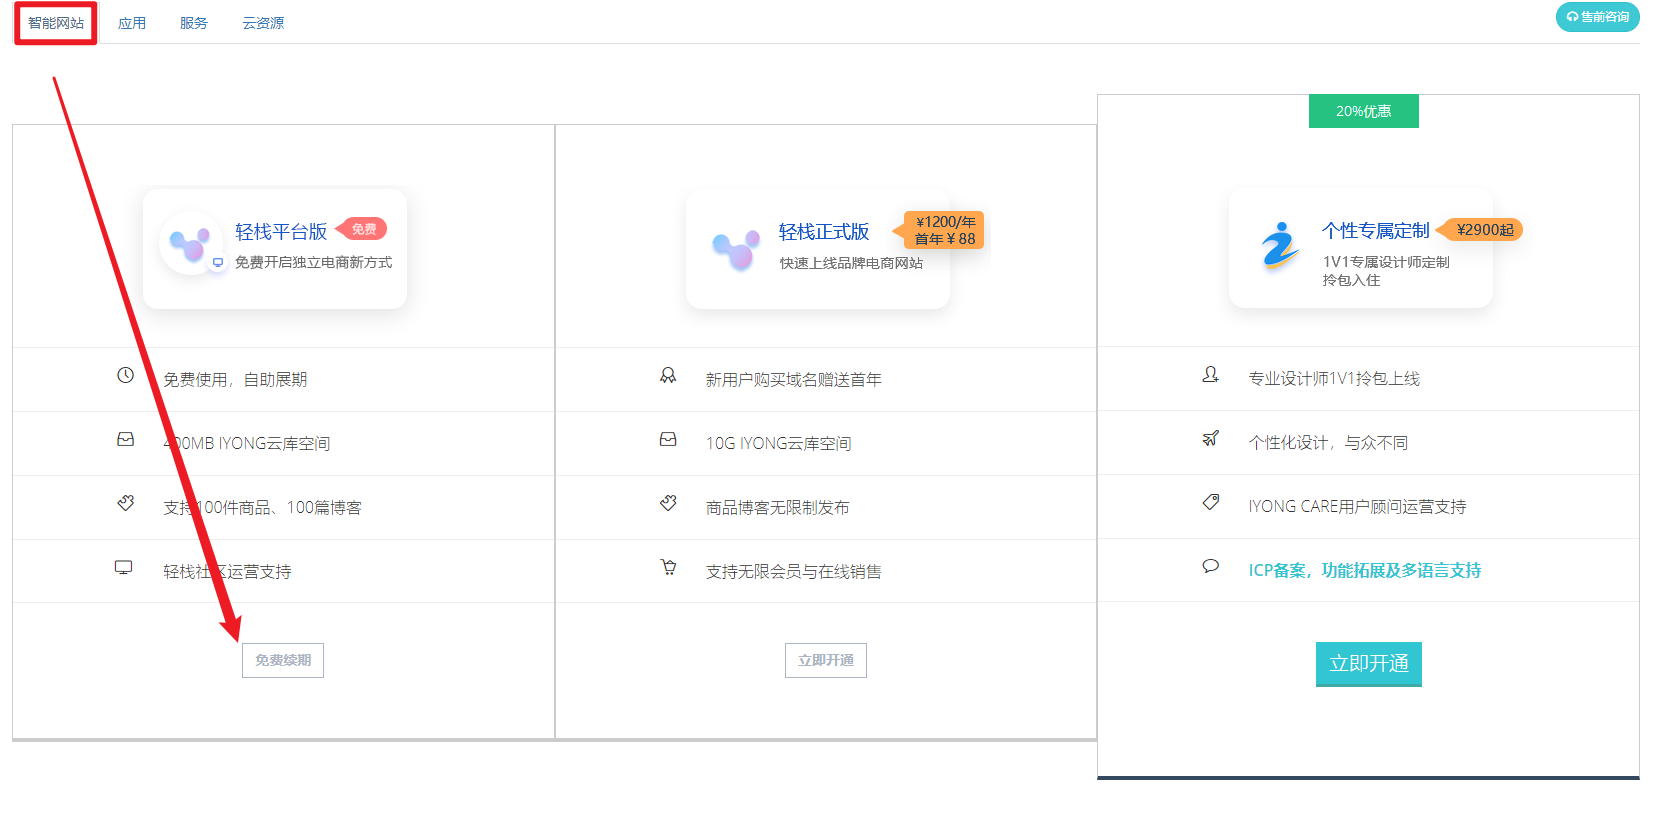This screenshot has width=1655, height=822.
Task: Select the text 免费开启独立电商新方式
Action: point(314,262)
